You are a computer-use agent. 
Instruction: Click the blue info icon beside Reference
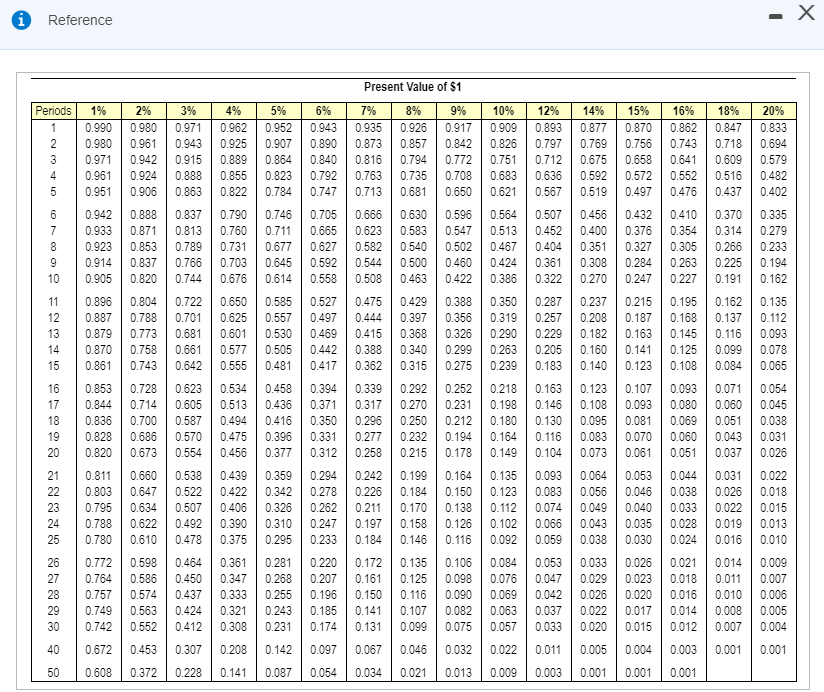[x=21, y=20]
